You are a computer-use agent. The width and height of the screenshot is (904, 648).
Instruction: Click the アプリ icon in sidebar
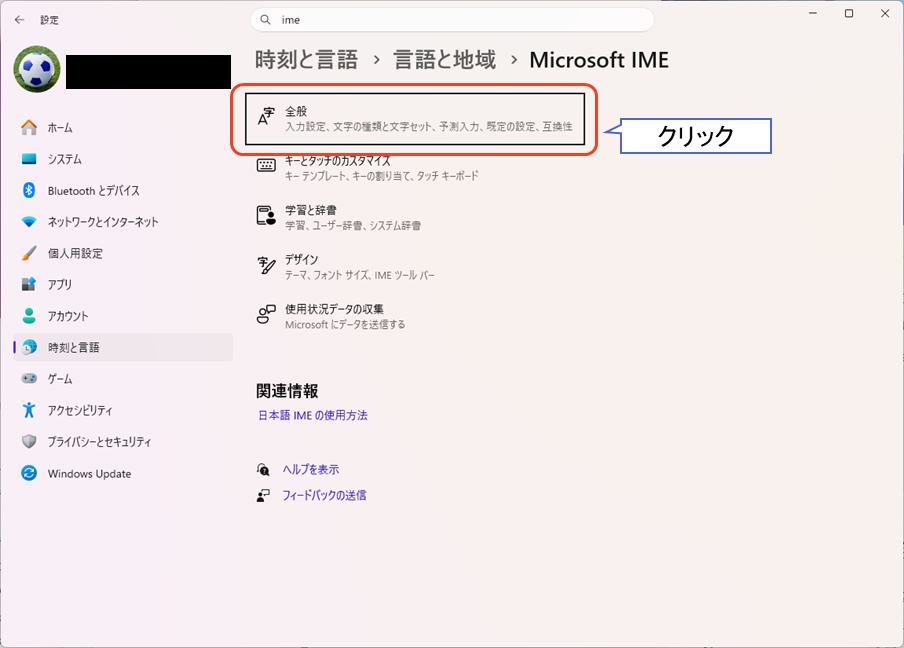pos(29,284)
